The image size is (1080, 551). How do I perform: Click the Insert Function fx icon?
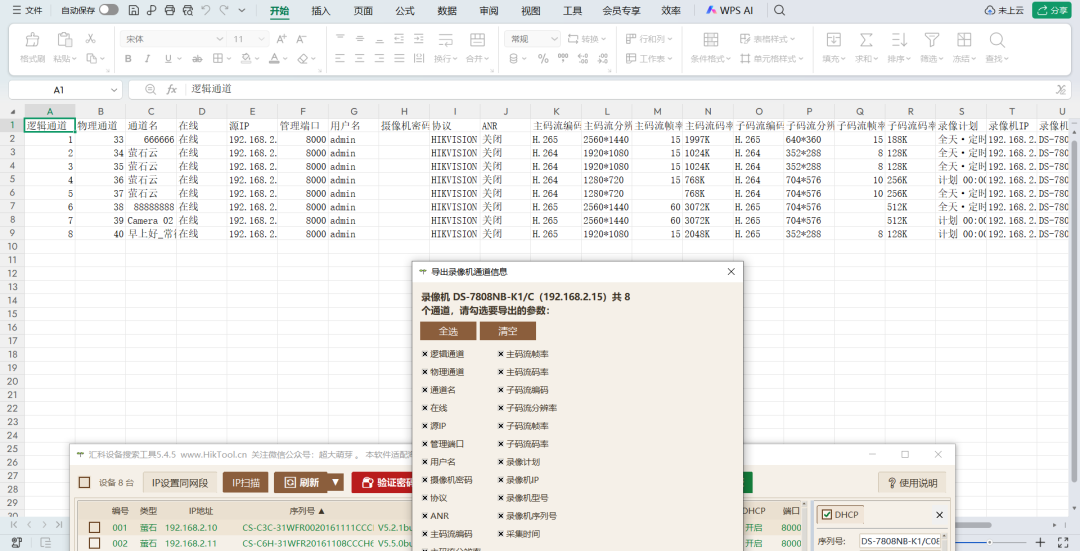point(172,89)
